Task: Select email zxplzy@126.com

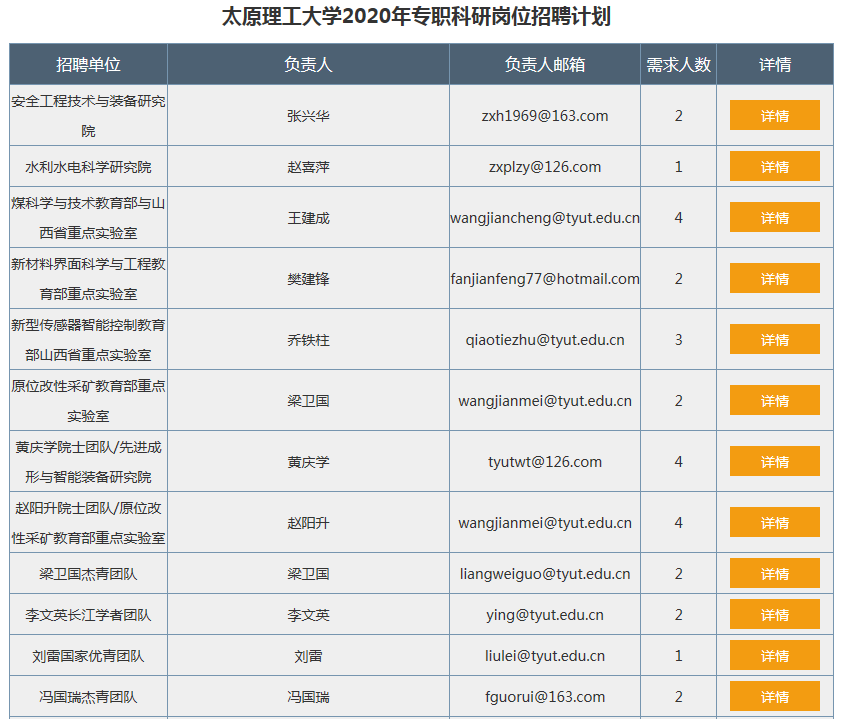Action: click(x=545, y=167)
